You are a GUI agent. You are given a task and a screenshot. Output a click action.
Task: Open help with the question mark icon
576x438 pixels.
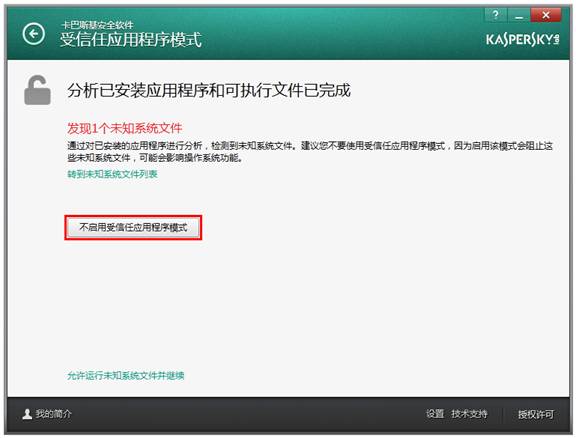[x=496, y=15]
